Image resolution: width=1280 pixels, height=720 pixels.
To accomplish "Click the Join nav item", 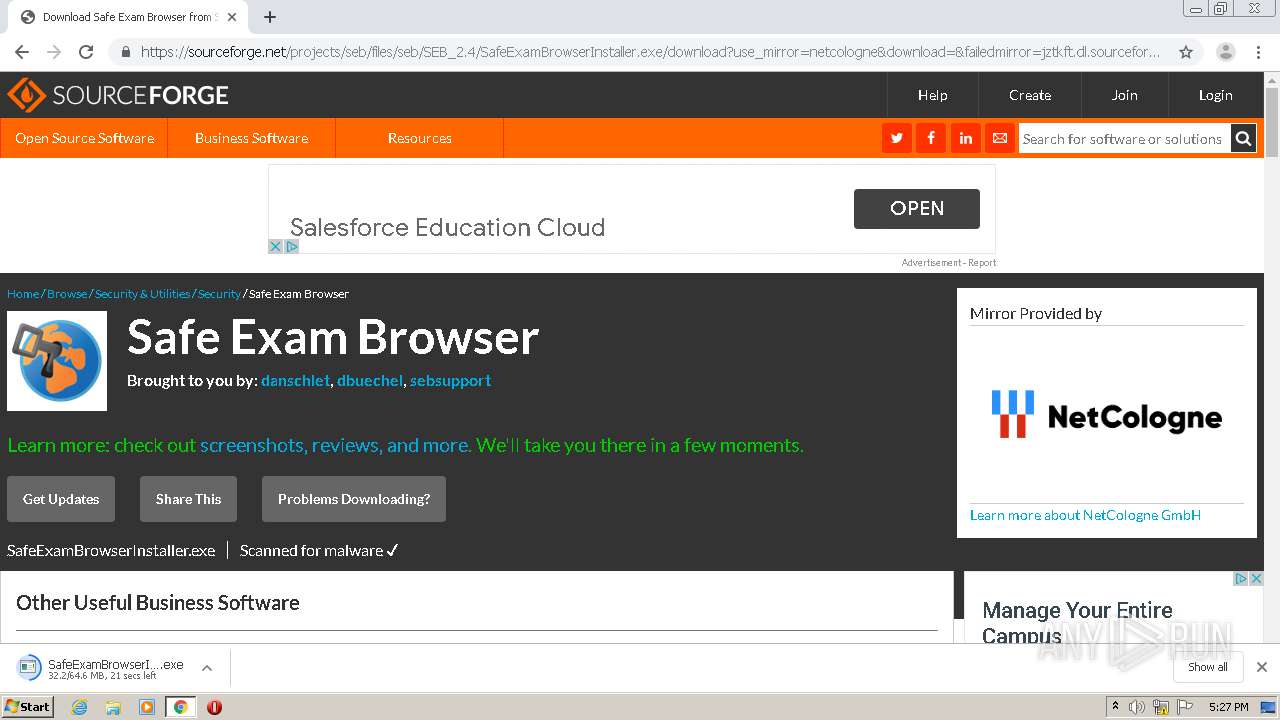I will coord(1125,95).
